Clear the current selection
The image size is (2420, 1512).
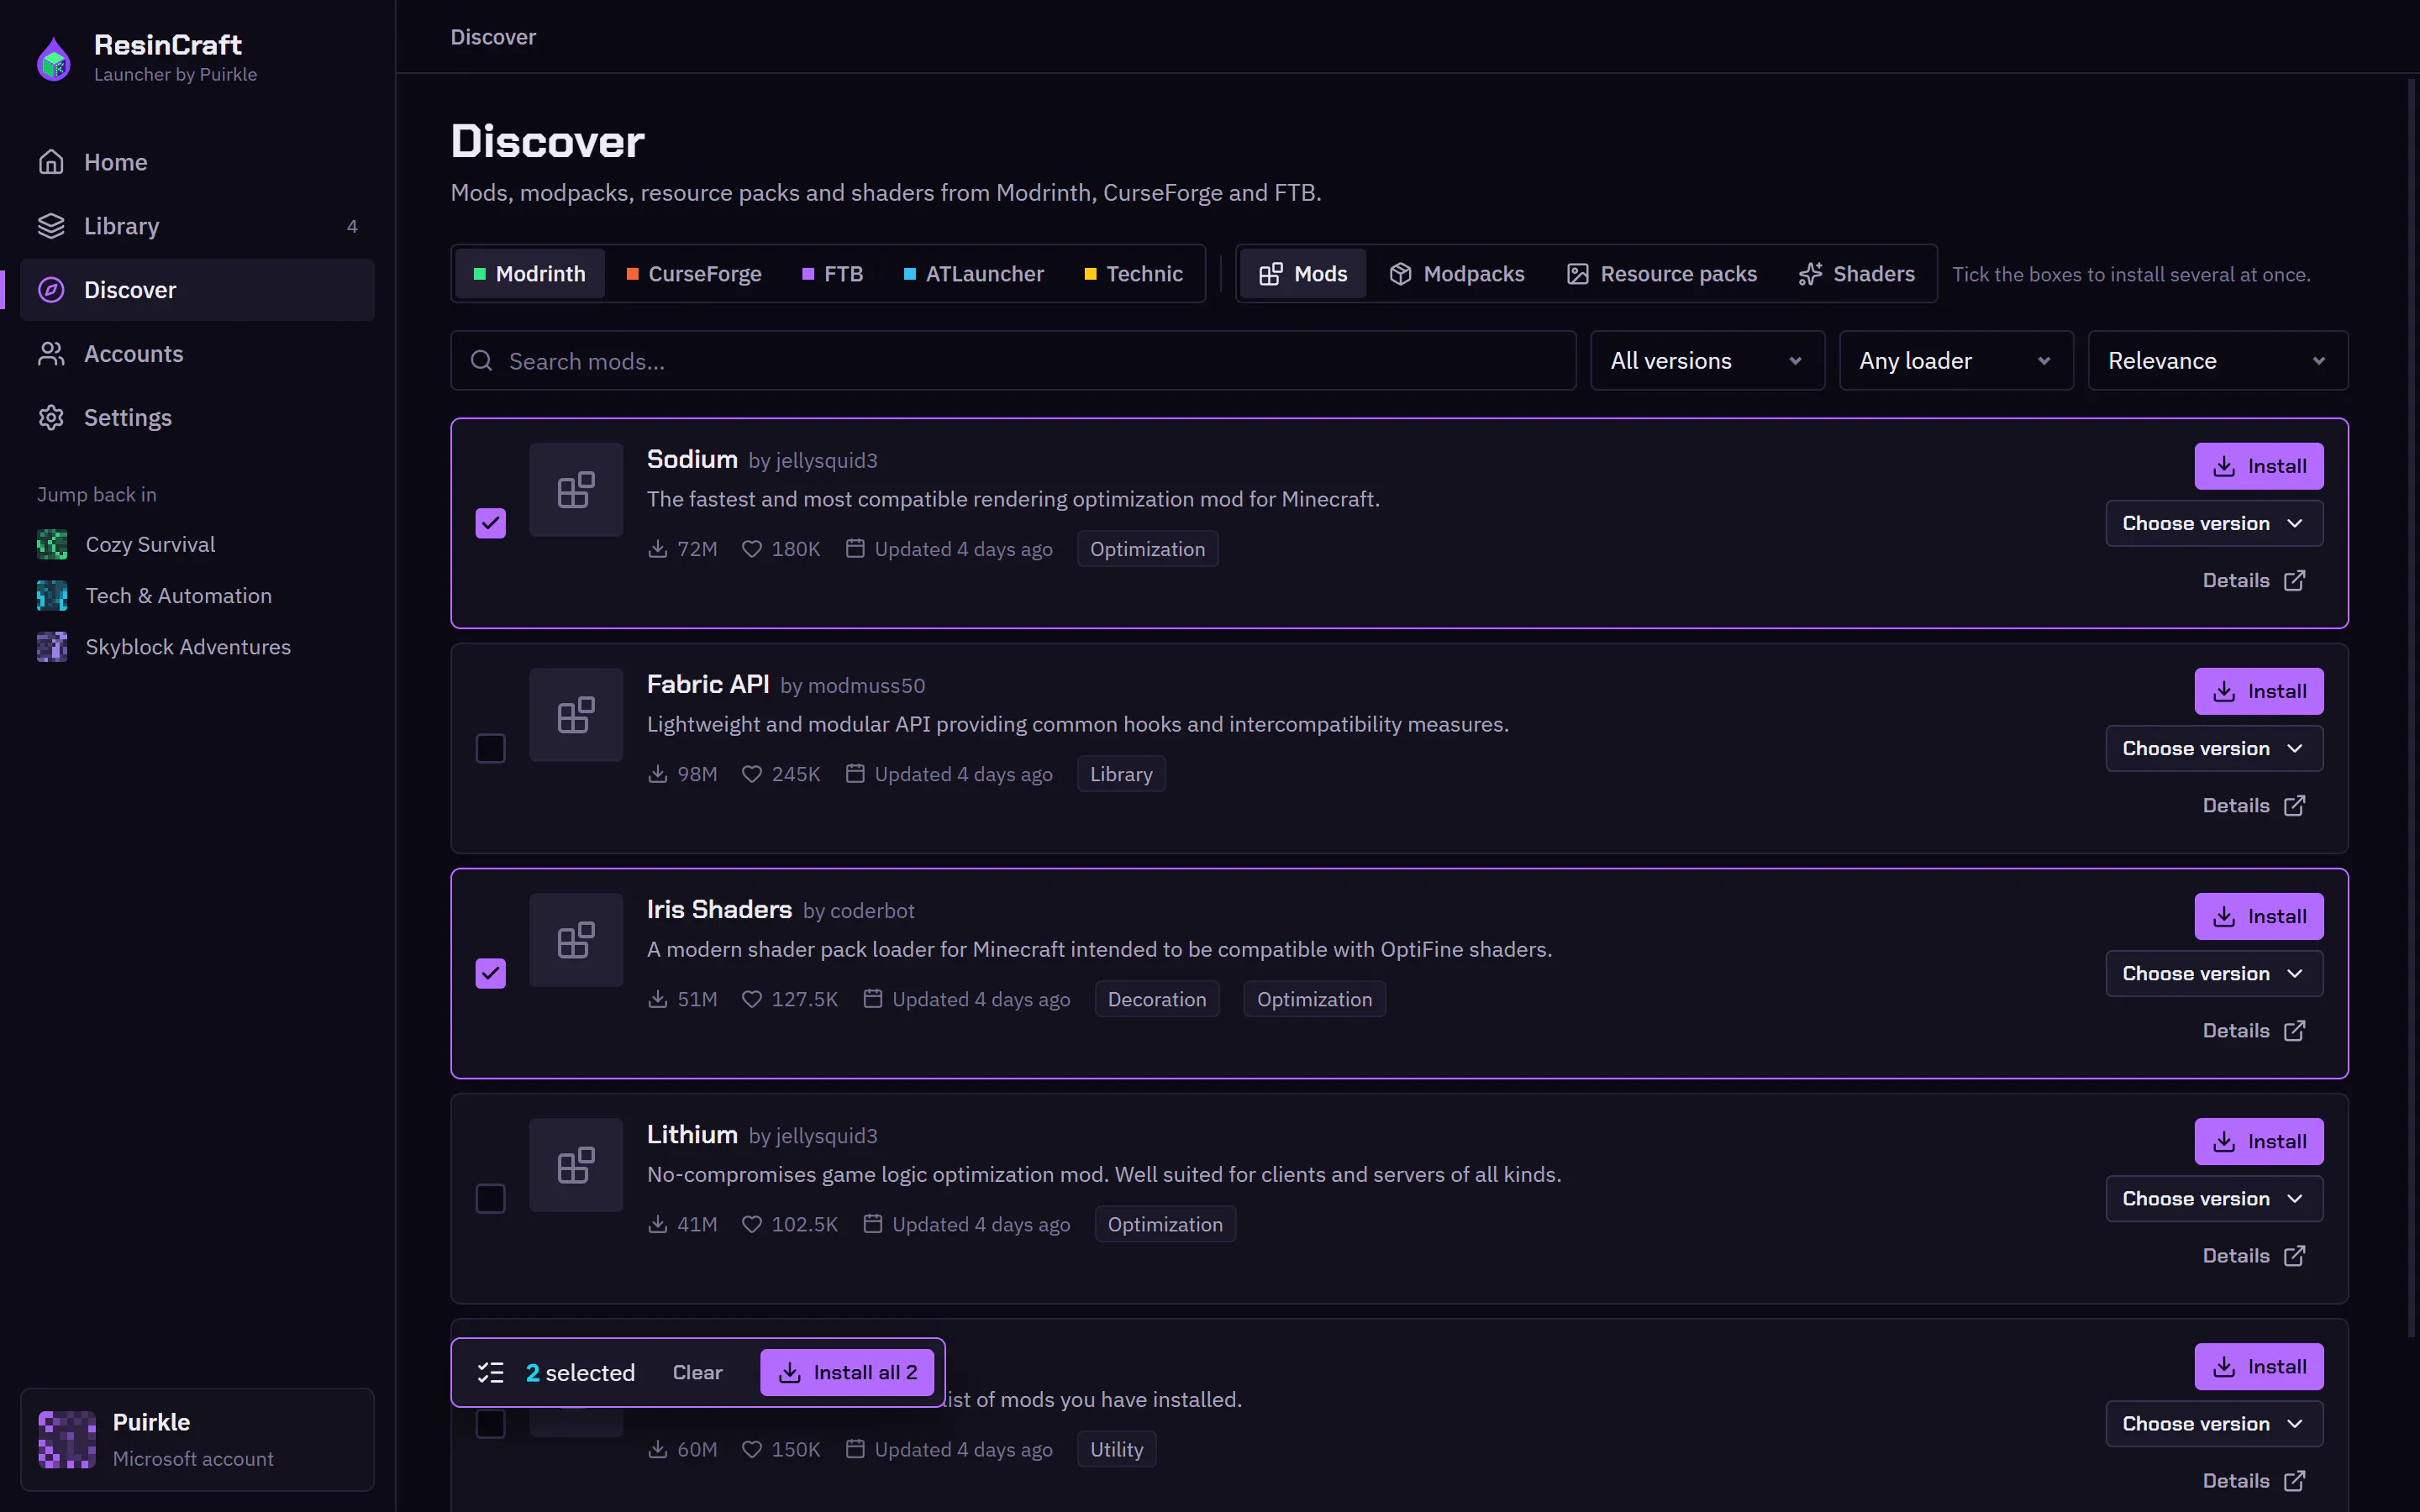[697, 1373]
